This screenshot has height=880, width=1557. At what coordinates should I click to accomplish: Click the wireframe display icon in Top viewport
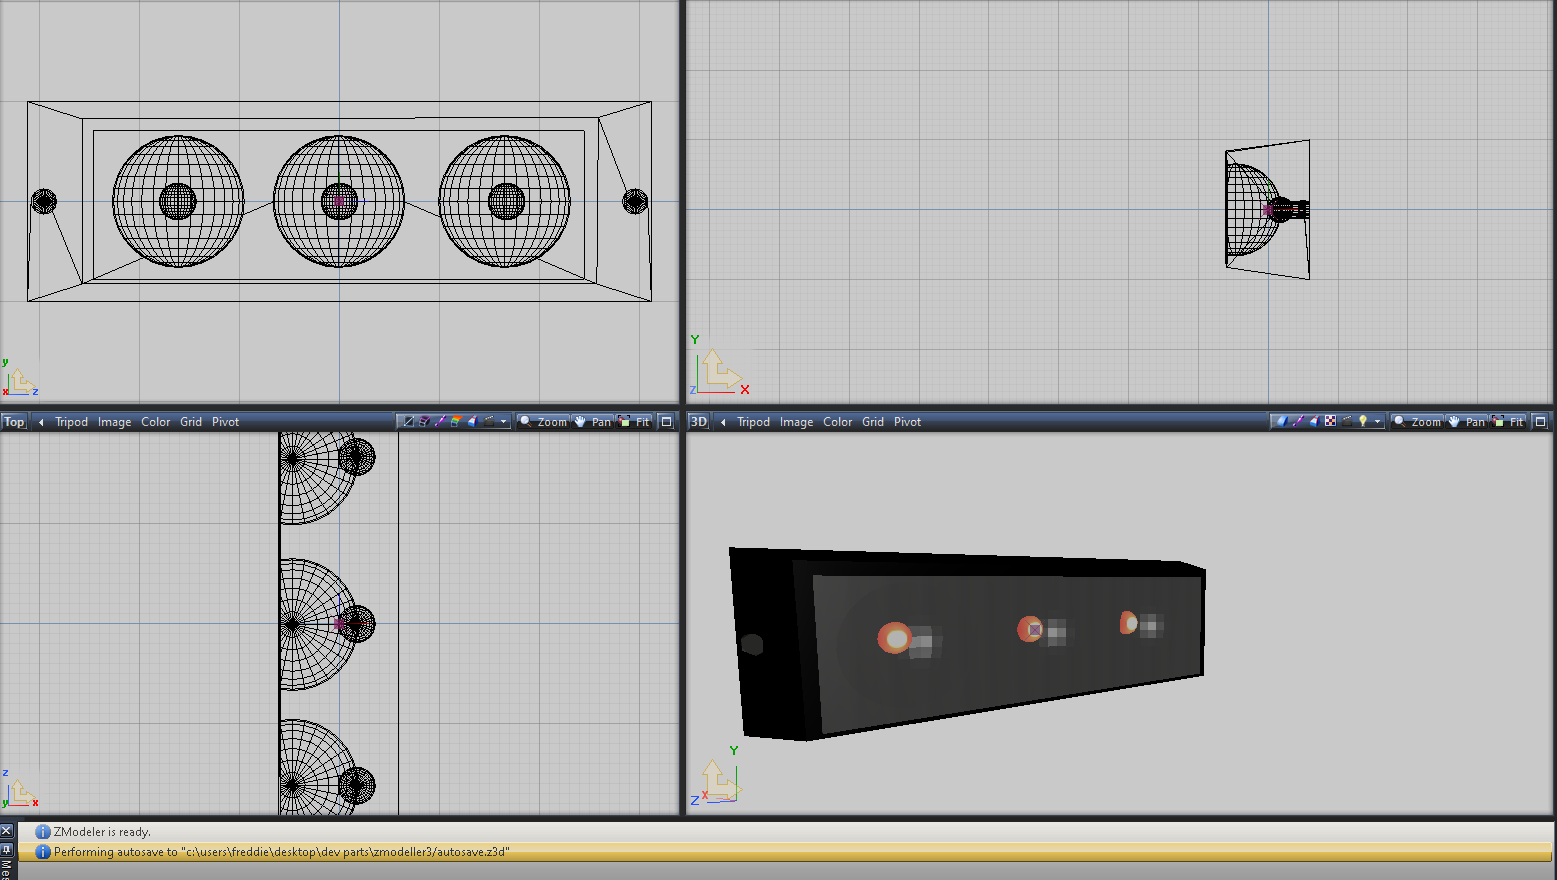point(408,422)
